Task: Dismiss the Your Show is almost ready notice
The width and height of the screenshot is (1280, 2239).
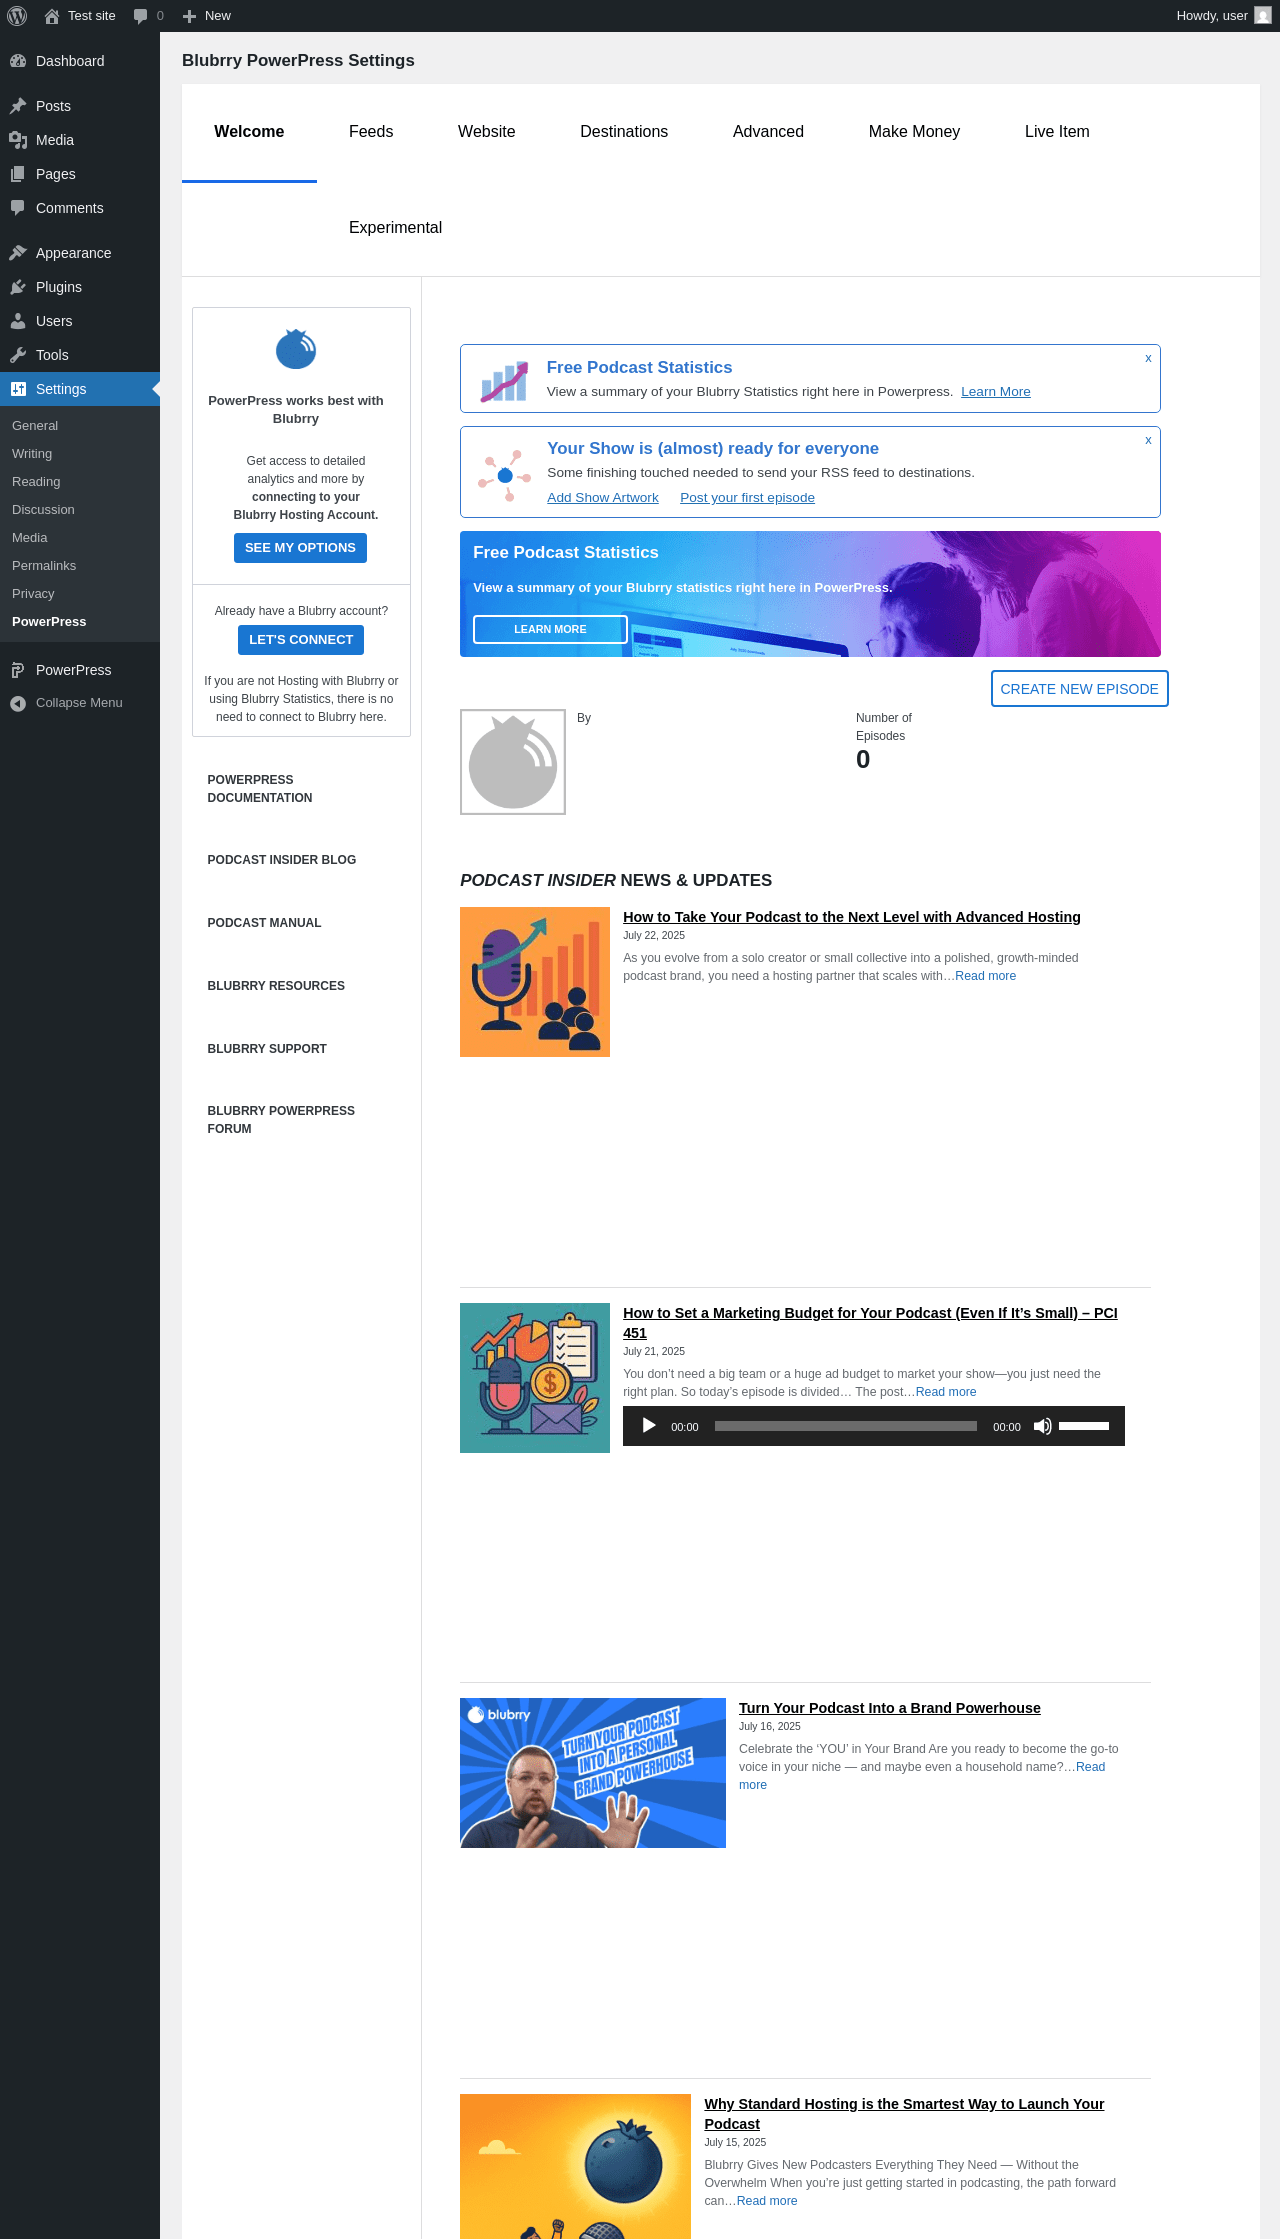Action: click(x=1148, y=440)
